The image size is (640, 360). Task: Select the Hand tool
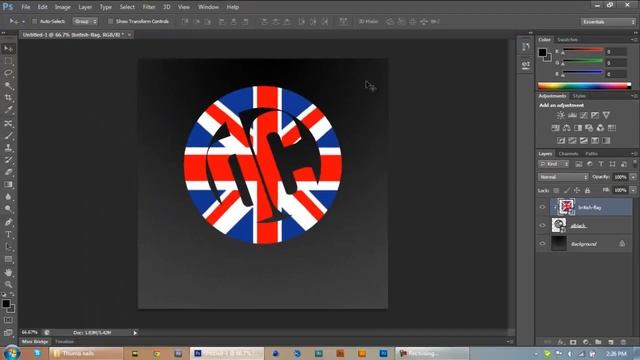8,272
